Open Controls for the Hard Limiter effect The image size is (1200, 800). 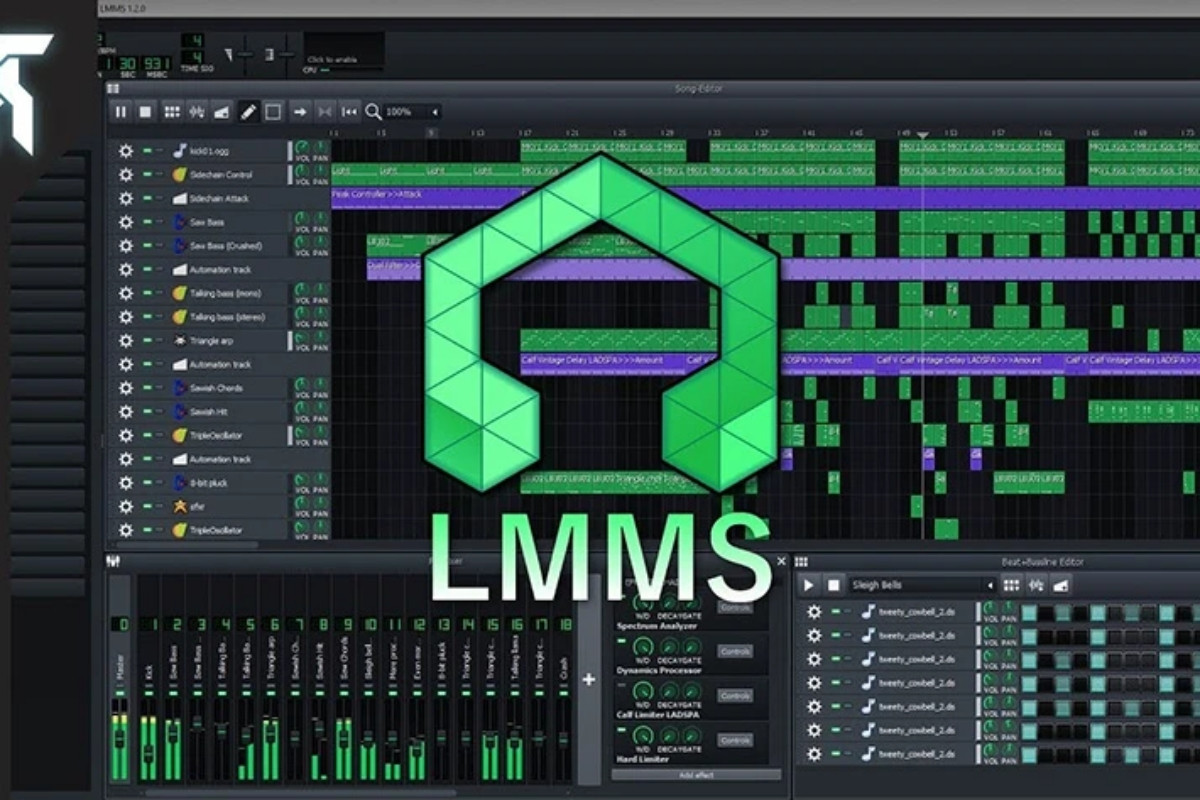pyautogui.click(x=735, y=740)
